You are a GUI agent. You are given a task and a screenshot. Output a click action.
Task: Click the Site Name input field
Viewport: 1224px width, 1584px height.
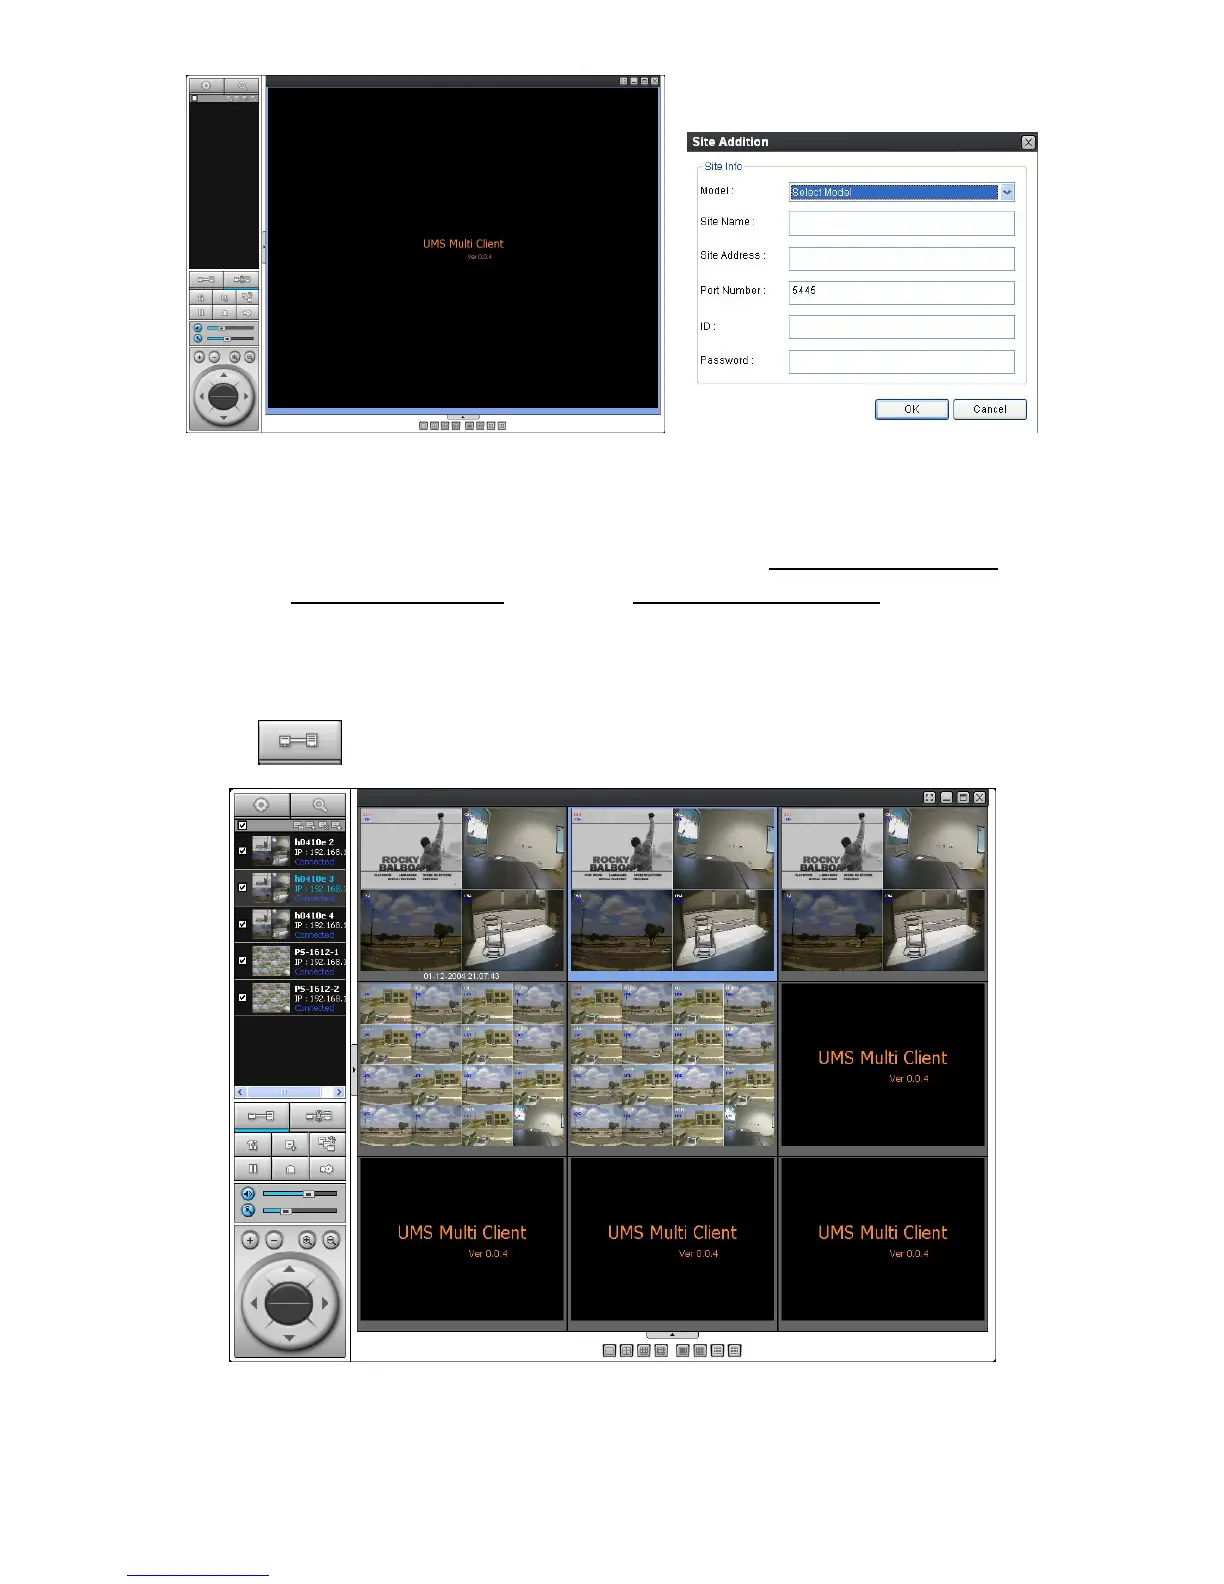pos(901,223)
